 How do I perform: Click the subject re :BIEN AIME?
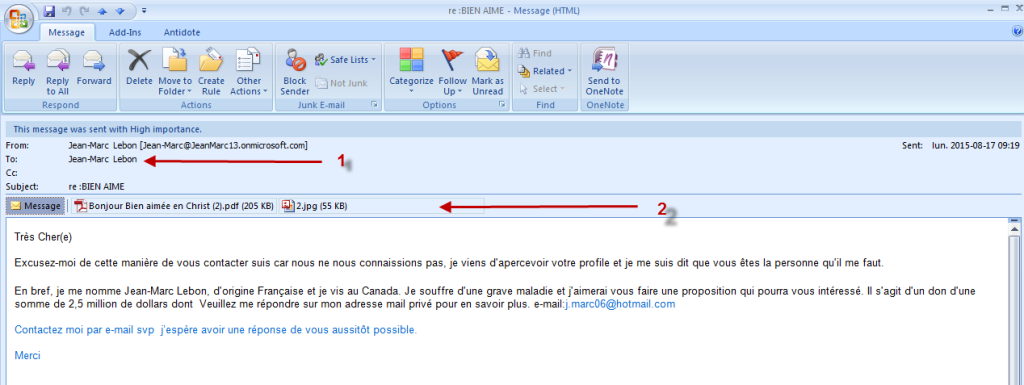click(x=96, y=187)
